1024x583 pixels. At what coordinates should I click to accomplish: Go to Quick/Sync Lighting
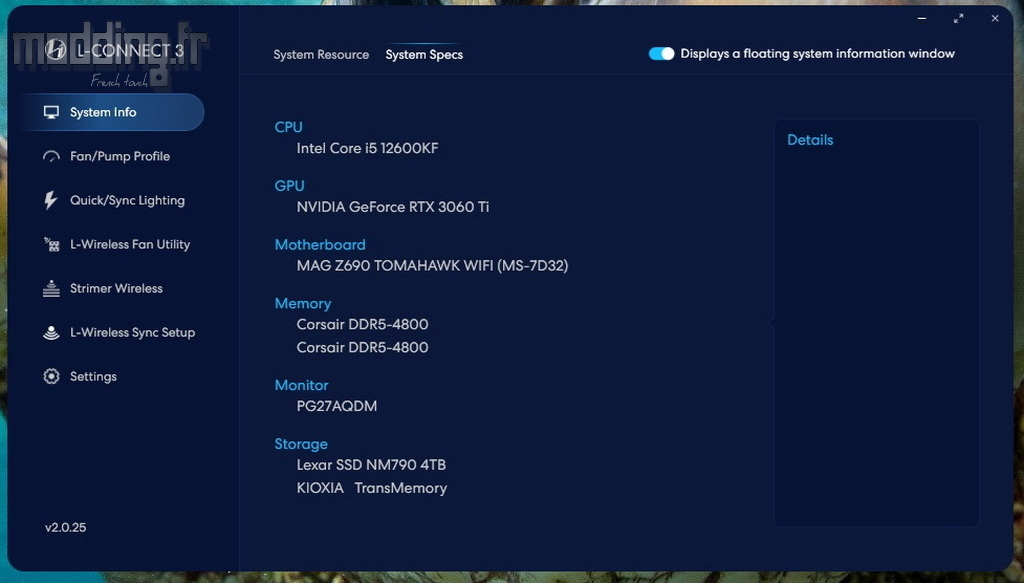(127, 200)
